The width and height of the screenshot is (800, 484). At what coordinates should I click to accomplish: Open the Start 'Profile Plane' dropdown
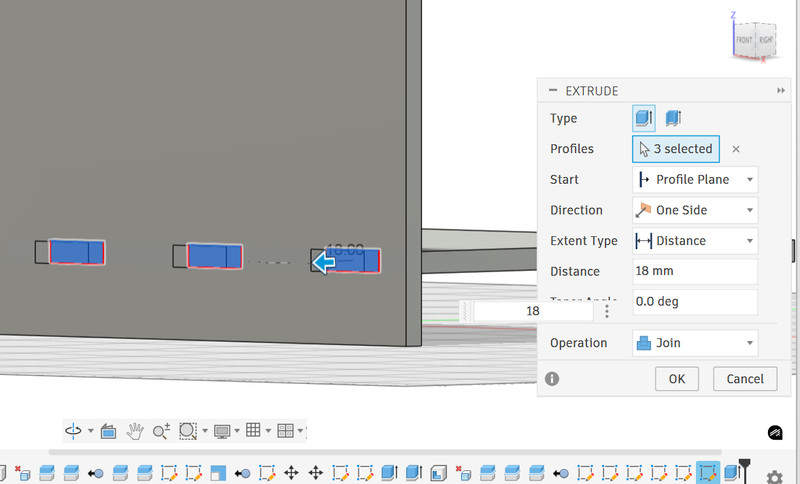point(695,180)
